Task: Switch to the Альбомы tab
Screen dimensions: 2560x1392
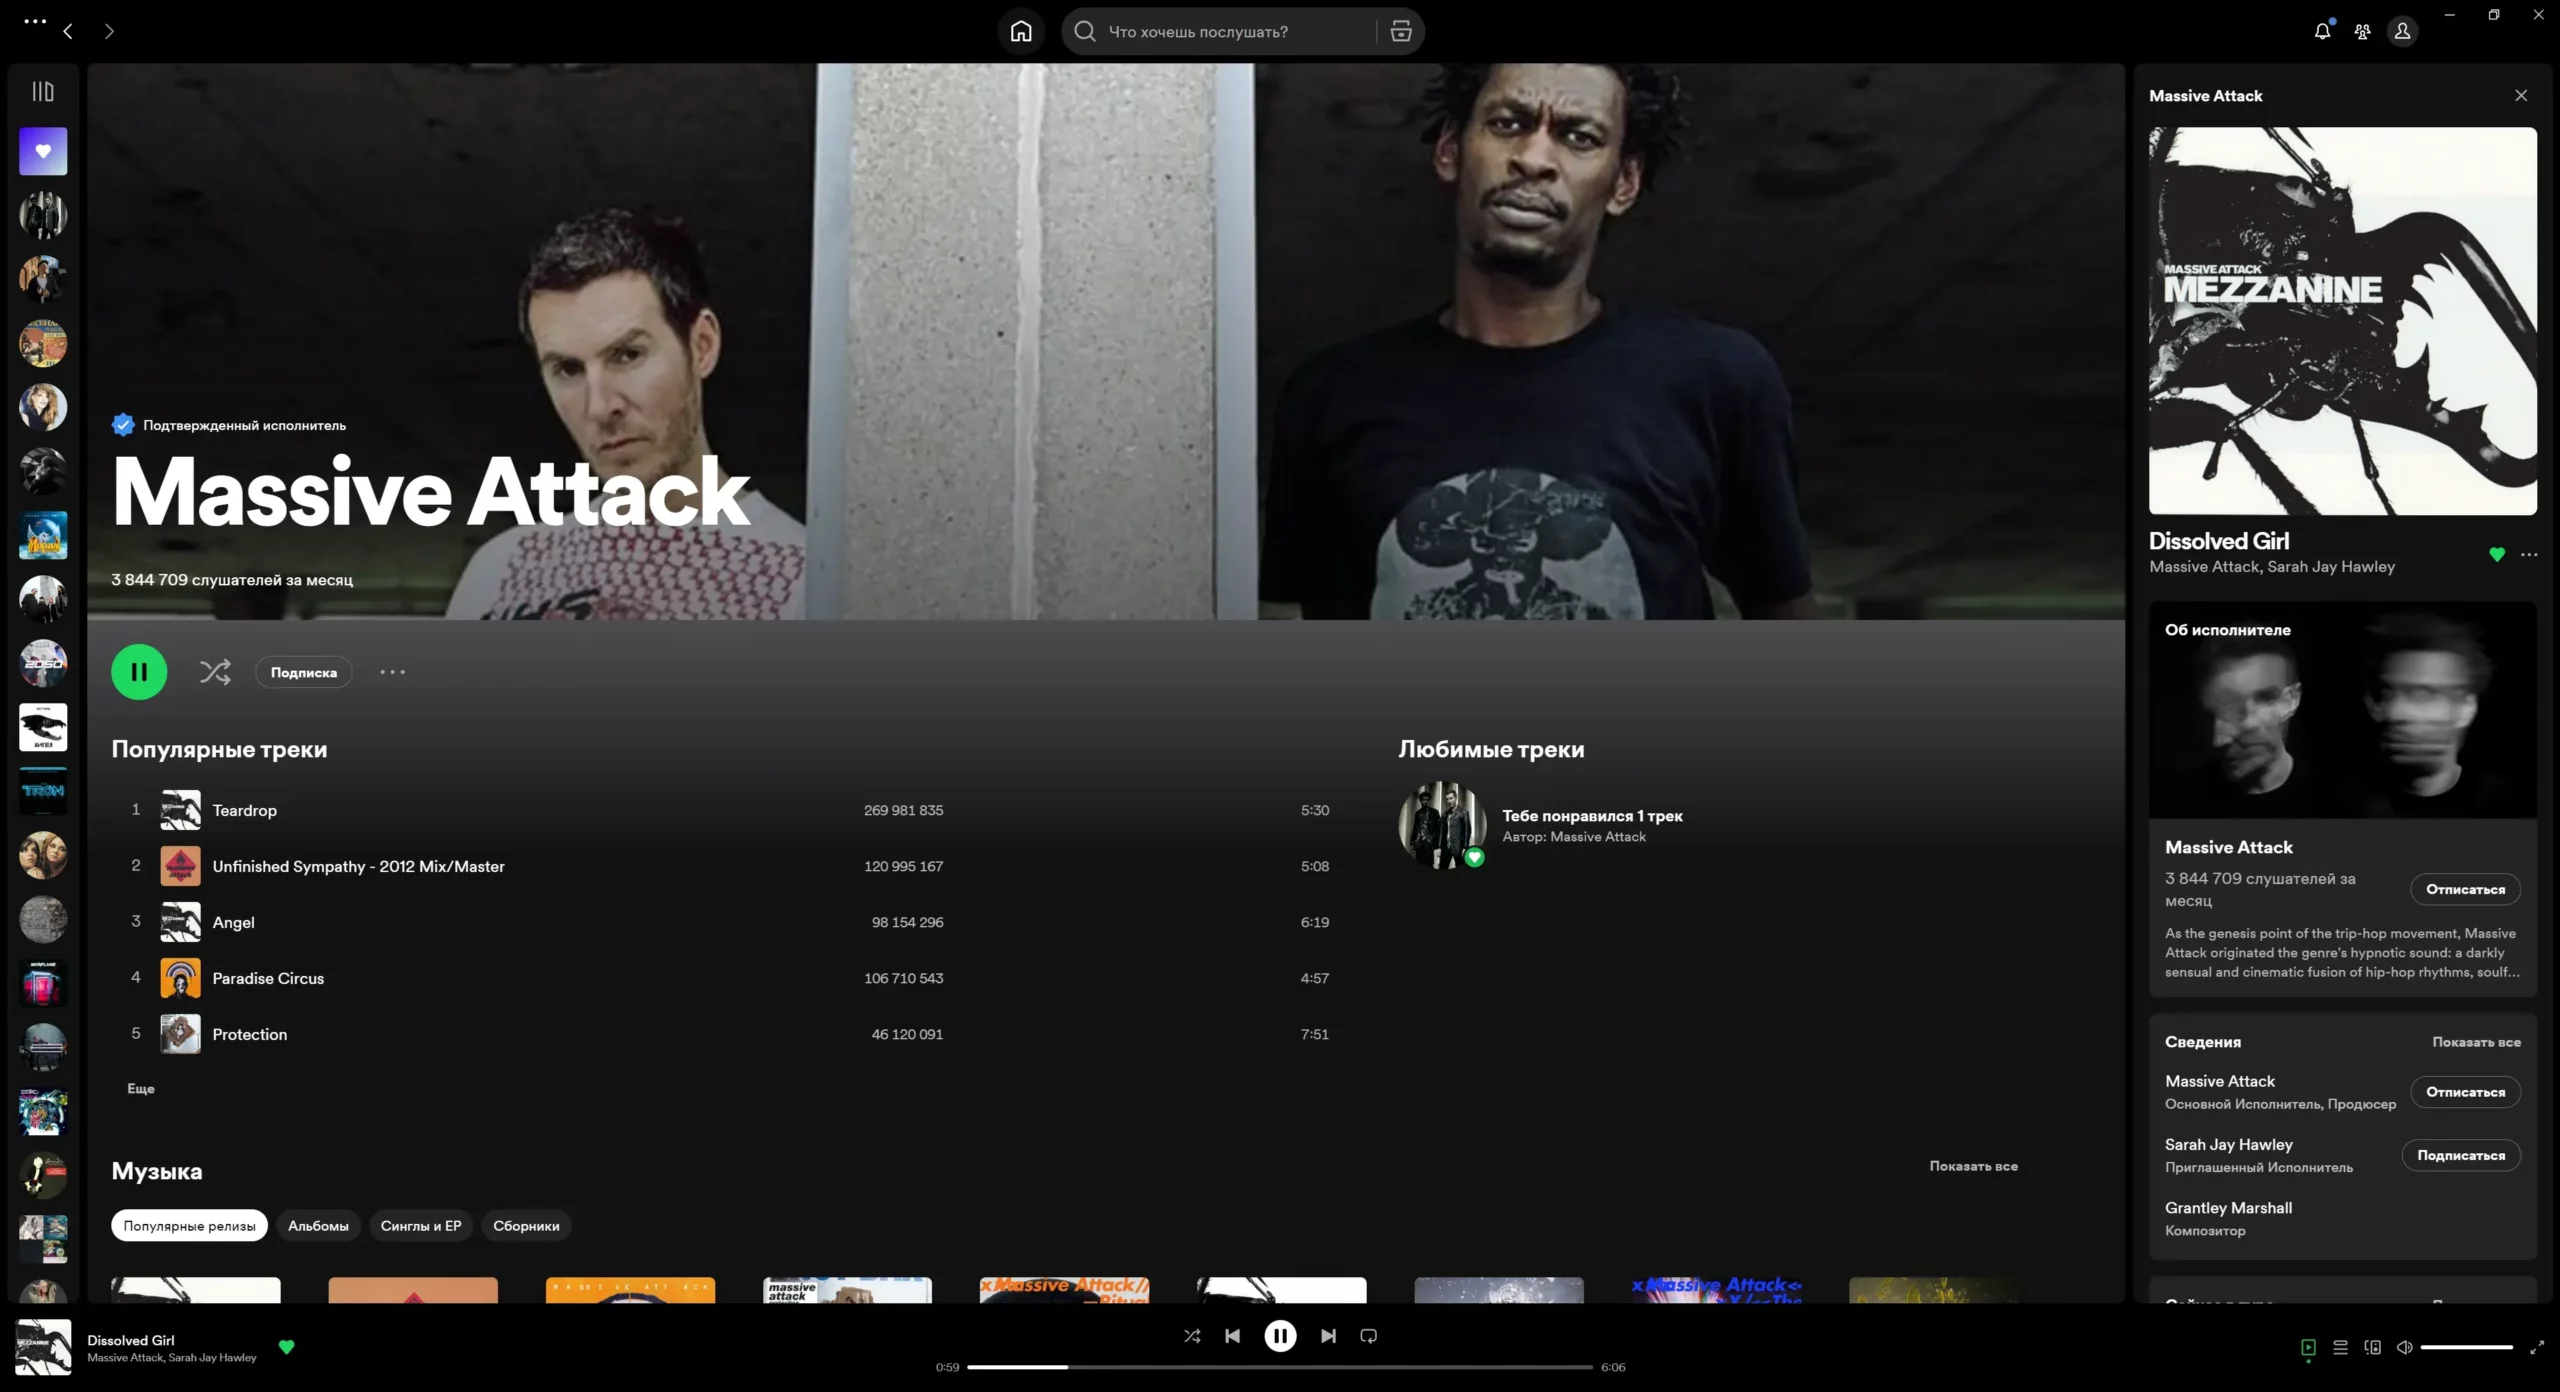Action: click(318, 1225)
